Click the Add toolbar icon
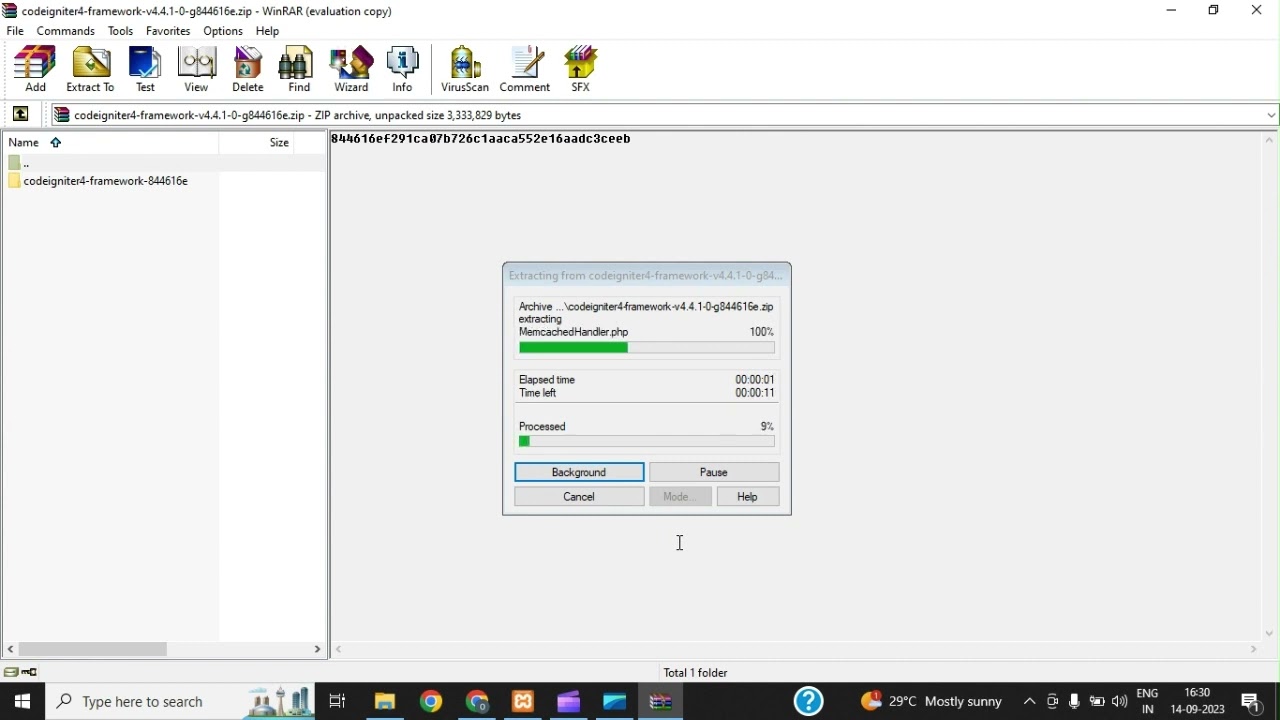This screenshot has height=720, width=1280. [x=35, y=69]
